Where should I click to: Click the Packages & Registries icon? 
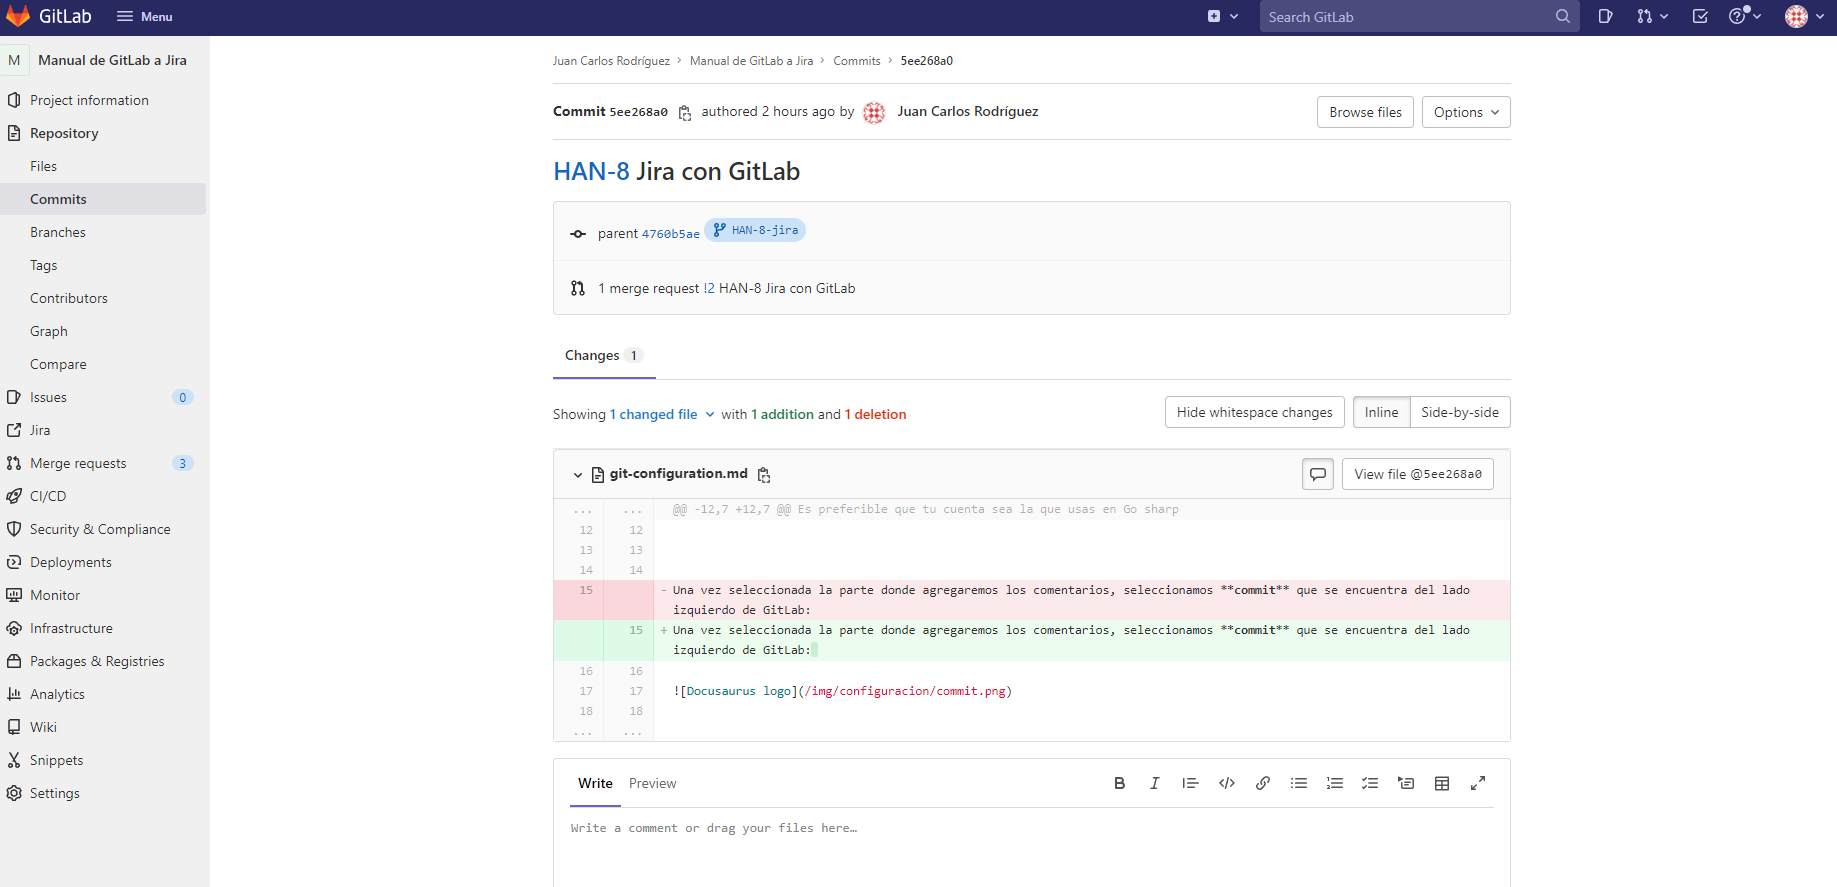[x=14, y=661]
